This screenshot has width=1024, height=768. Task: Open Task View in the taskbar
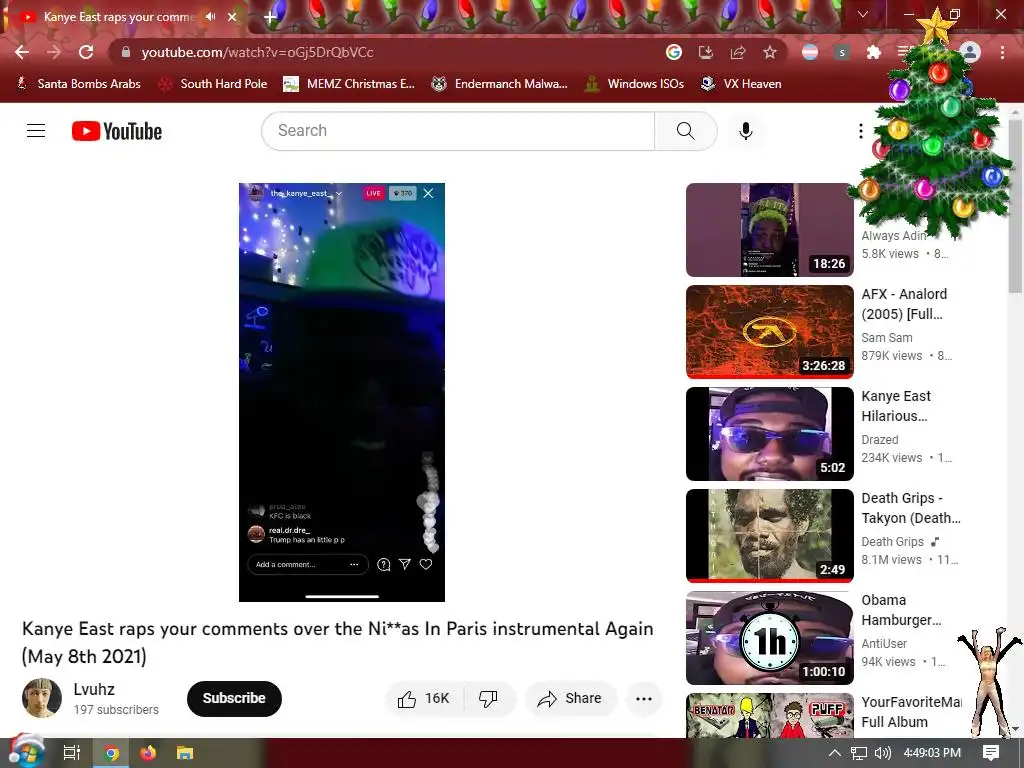pos(72,753)
